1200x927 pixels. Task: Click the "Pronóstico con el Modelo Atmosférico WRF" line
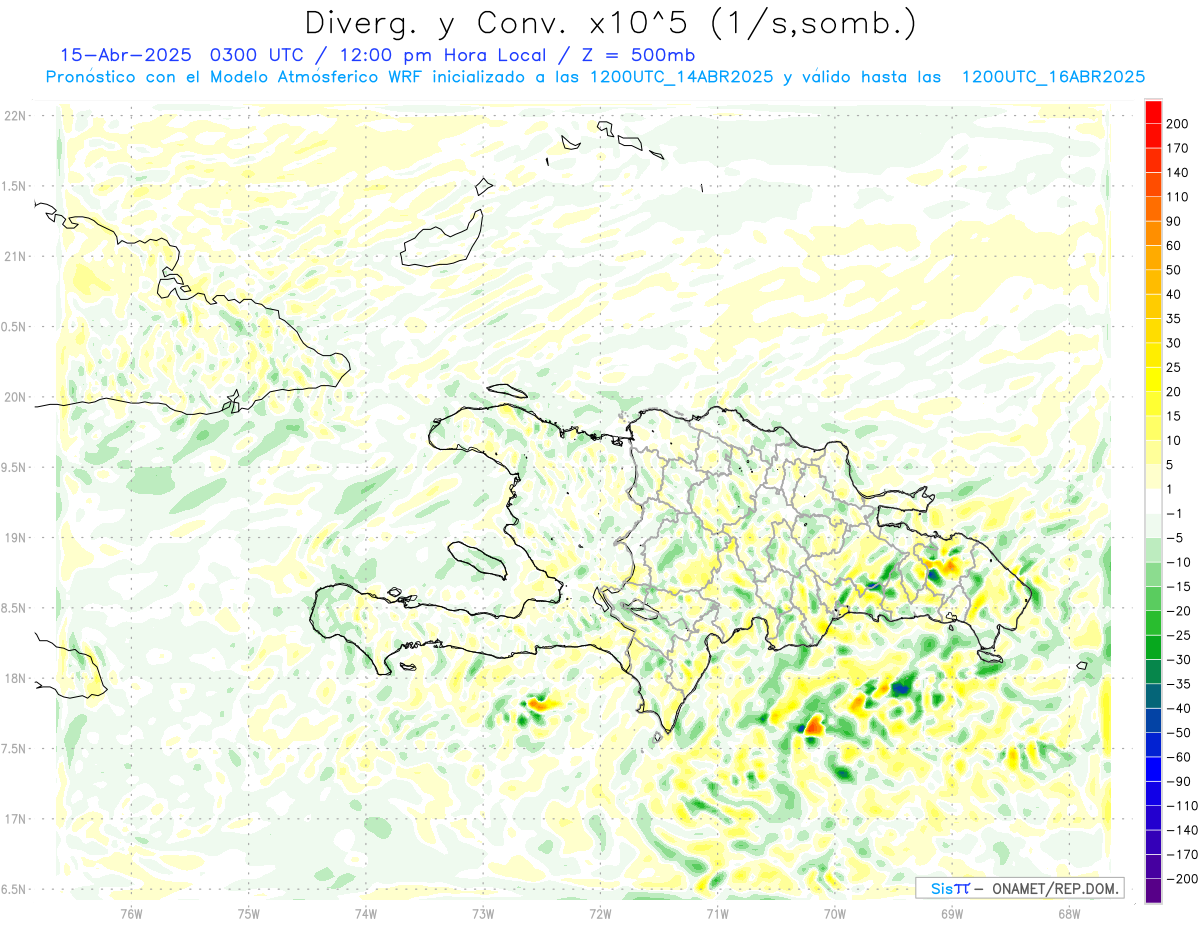click(595, 77)
